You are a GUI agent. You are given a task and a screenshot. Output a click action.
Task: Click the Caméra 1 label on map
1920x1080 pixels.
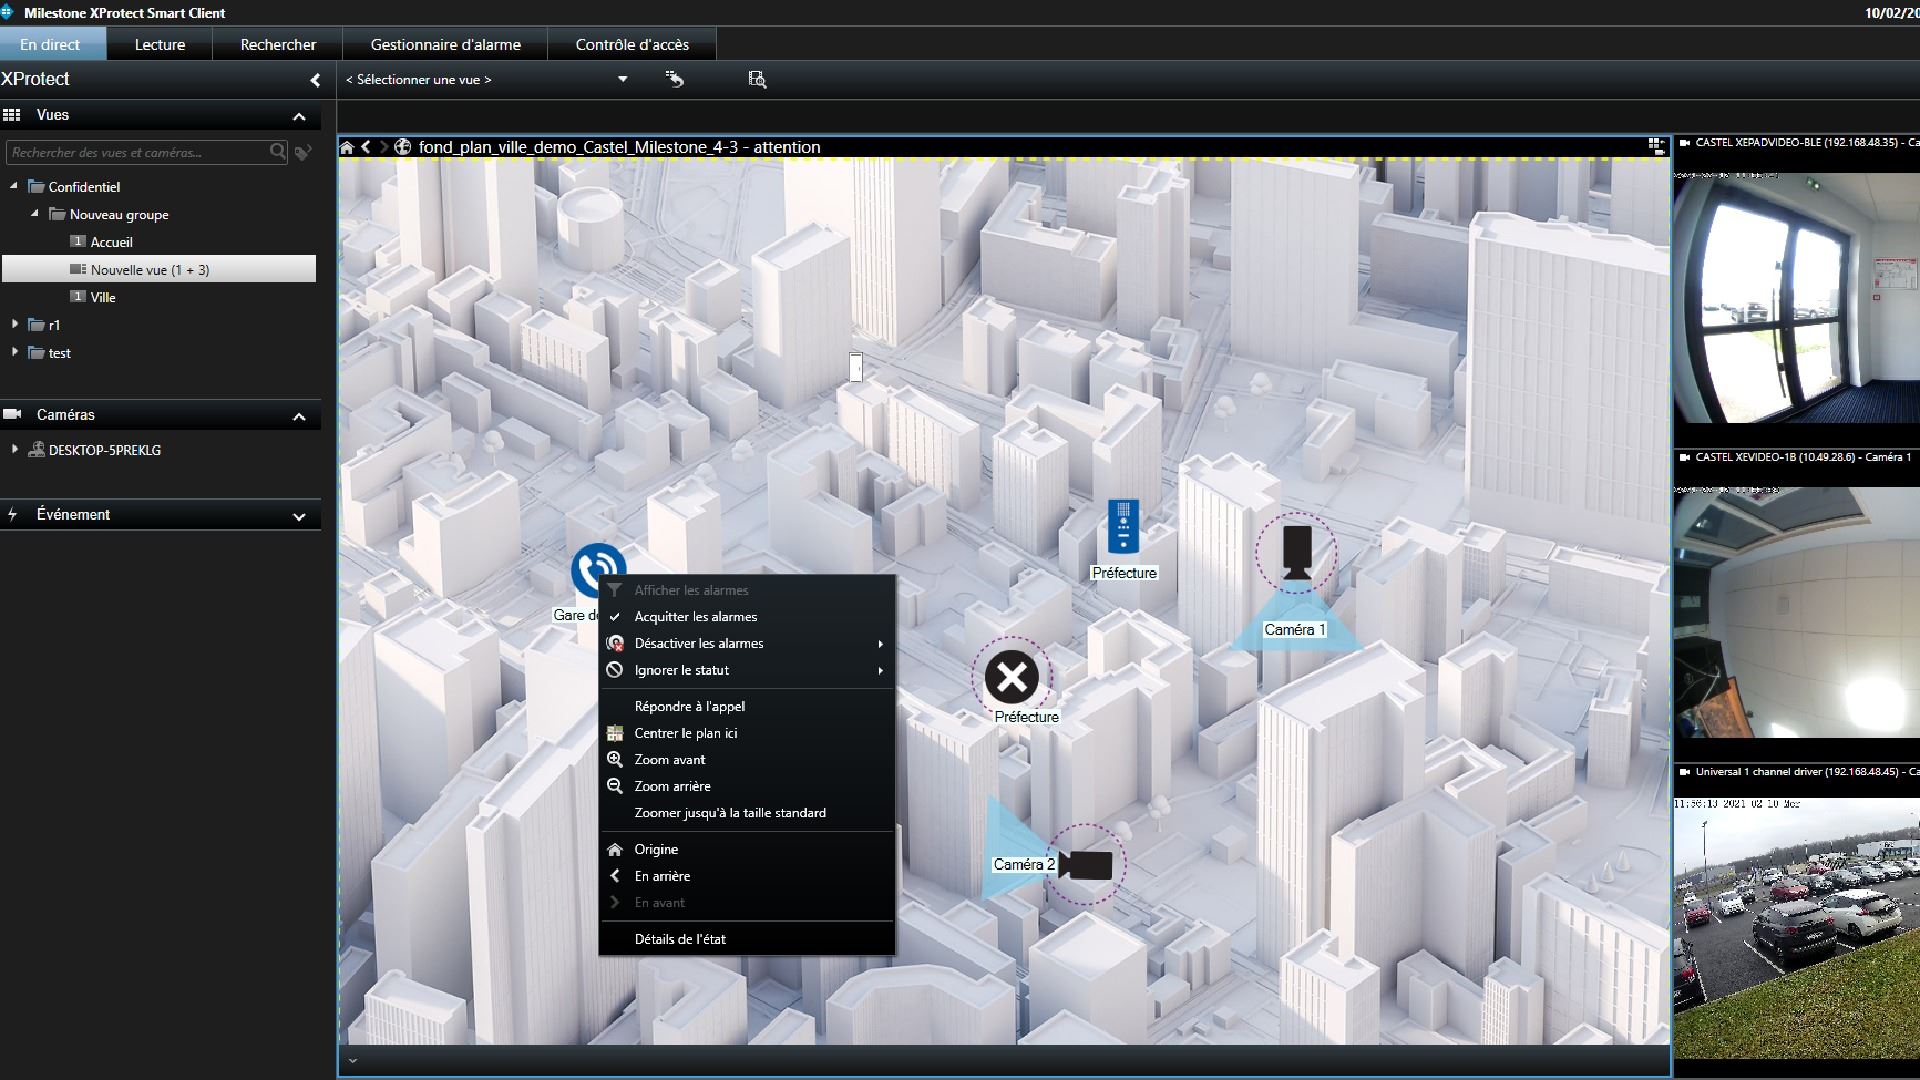click(x=1294, y=630)
